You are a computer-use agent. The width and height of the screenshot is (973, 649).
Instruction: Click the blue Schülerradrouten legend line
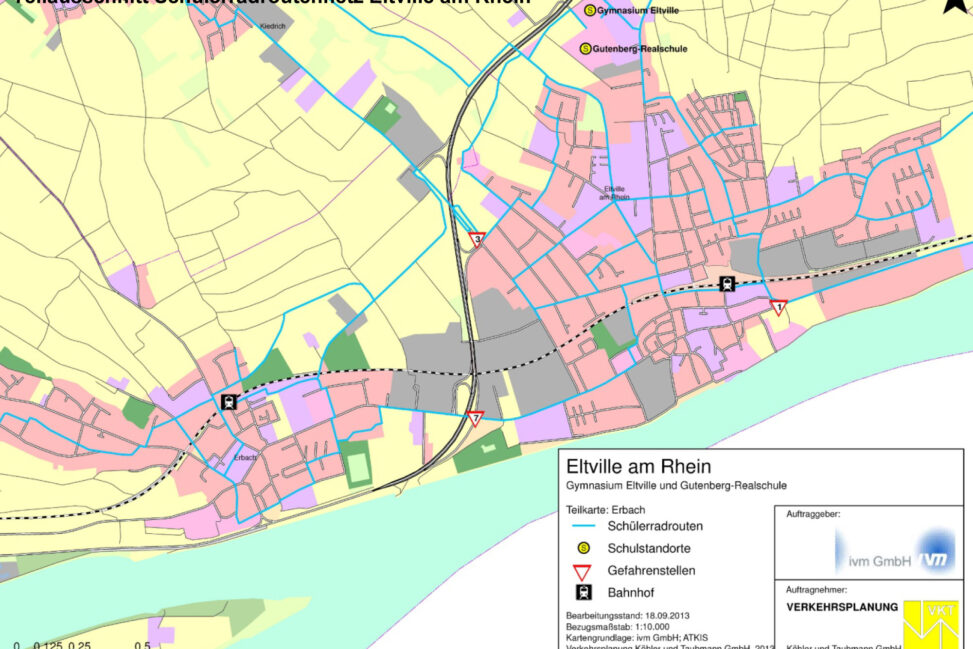point(584,526)
